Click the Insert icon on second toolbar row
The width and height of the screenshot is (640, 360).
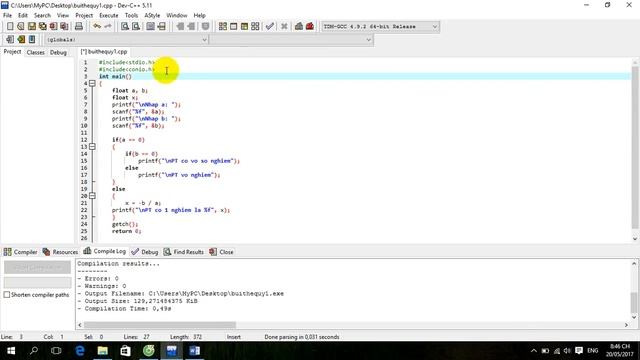(10, 40)
